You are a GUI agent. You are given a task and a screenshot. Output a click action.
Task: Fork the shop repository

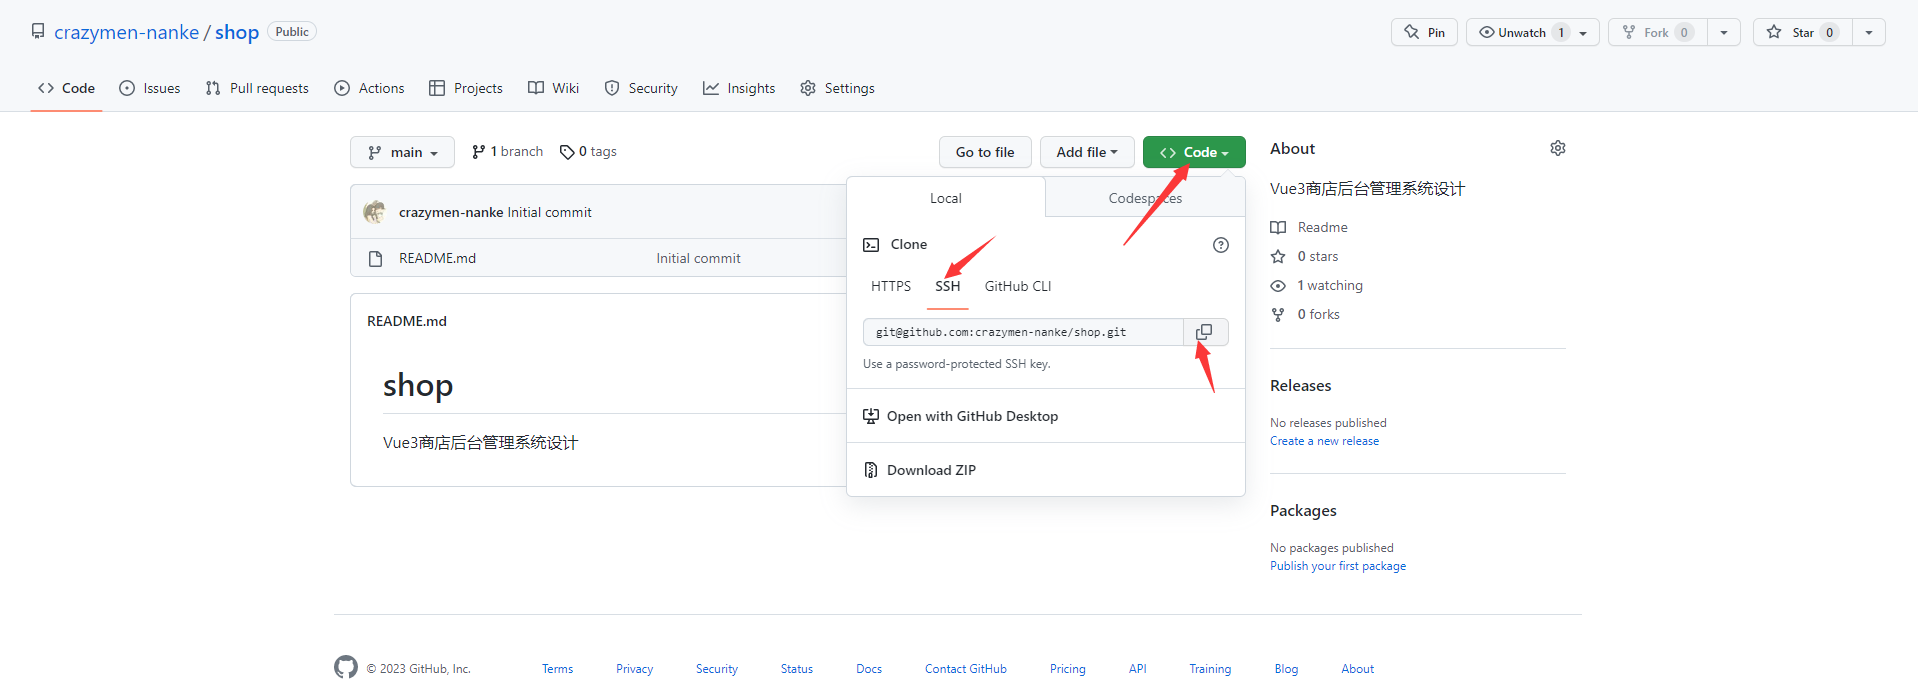(1657, 32)
